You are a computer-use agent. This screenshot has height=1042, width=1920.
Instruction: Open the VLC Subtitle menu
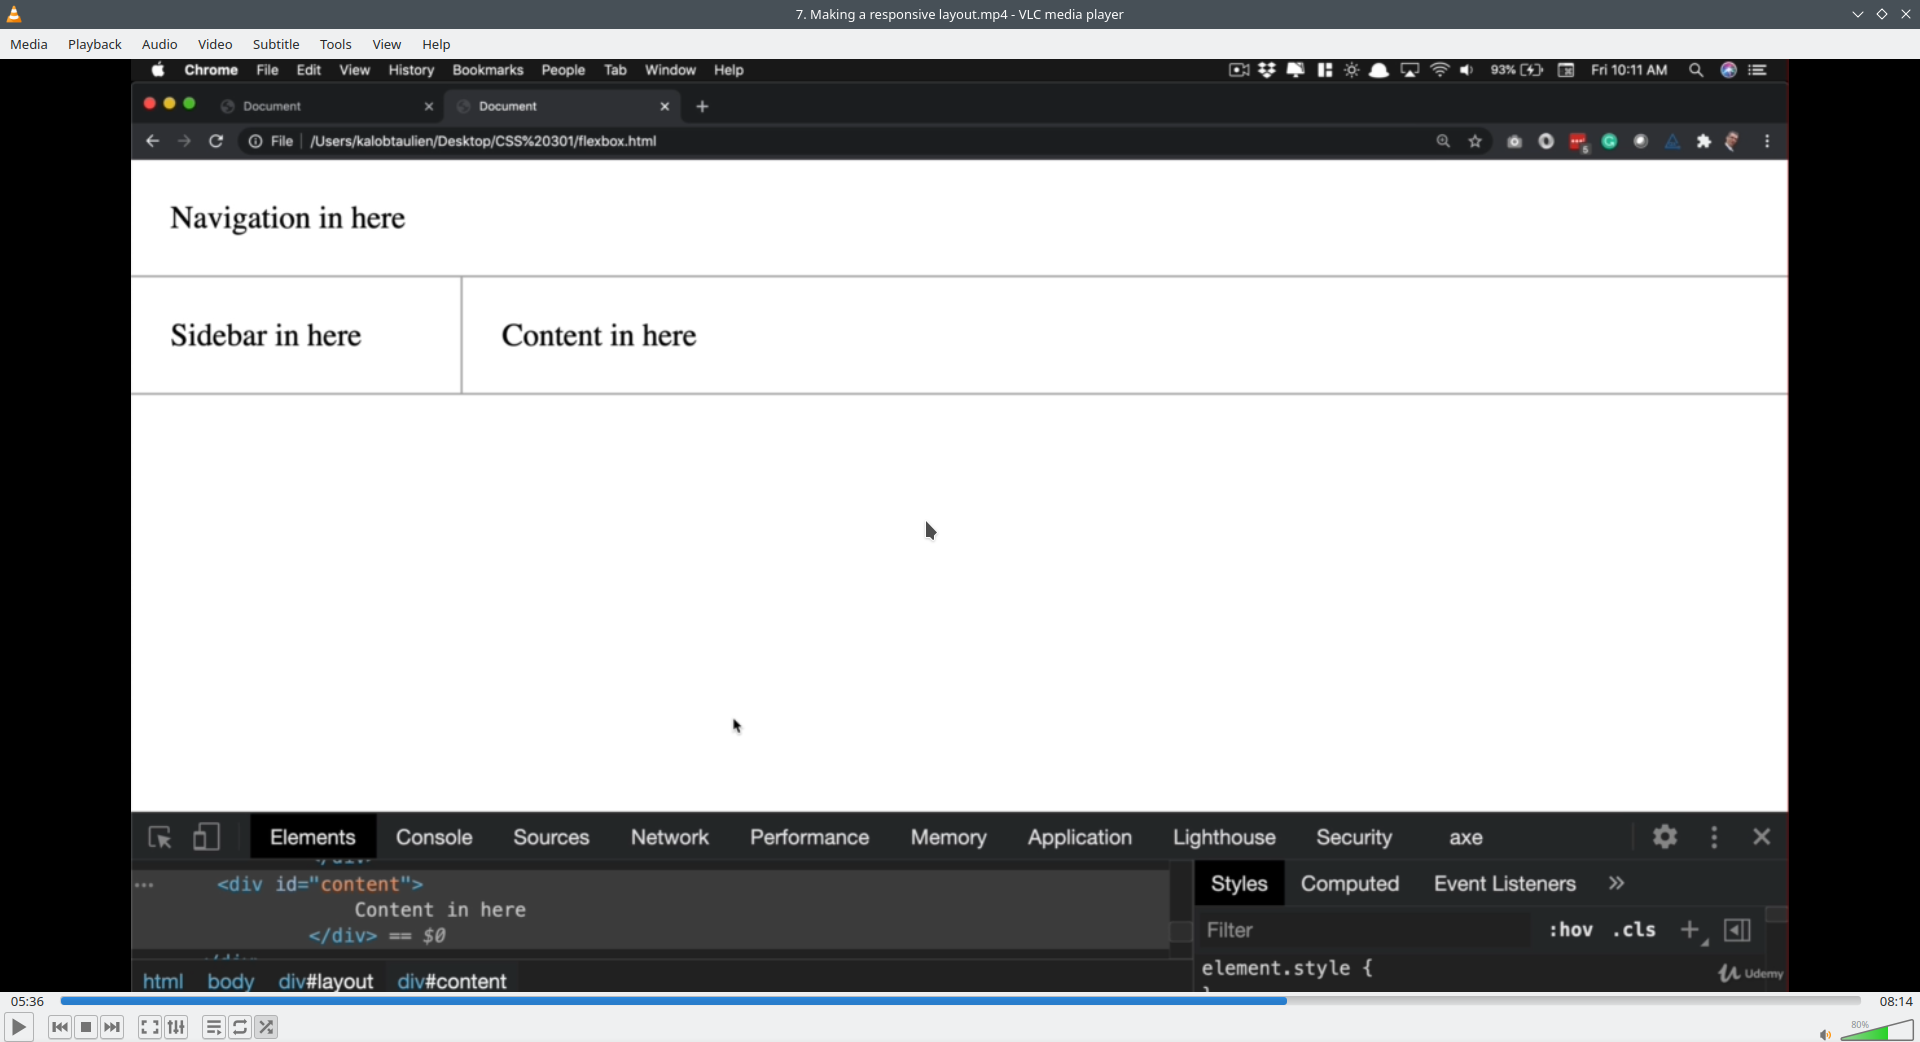coord(276,44)
